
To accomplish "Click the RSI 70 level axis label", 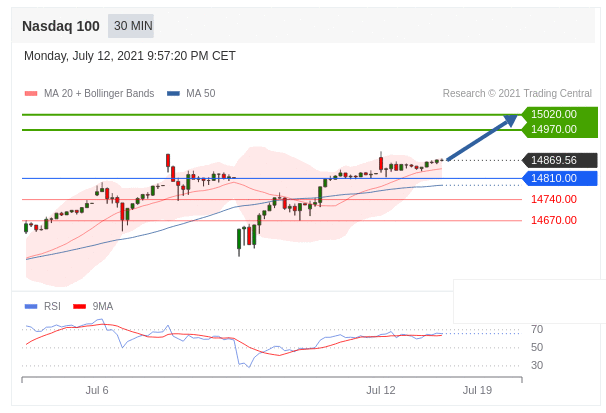I will click(537, 329).
